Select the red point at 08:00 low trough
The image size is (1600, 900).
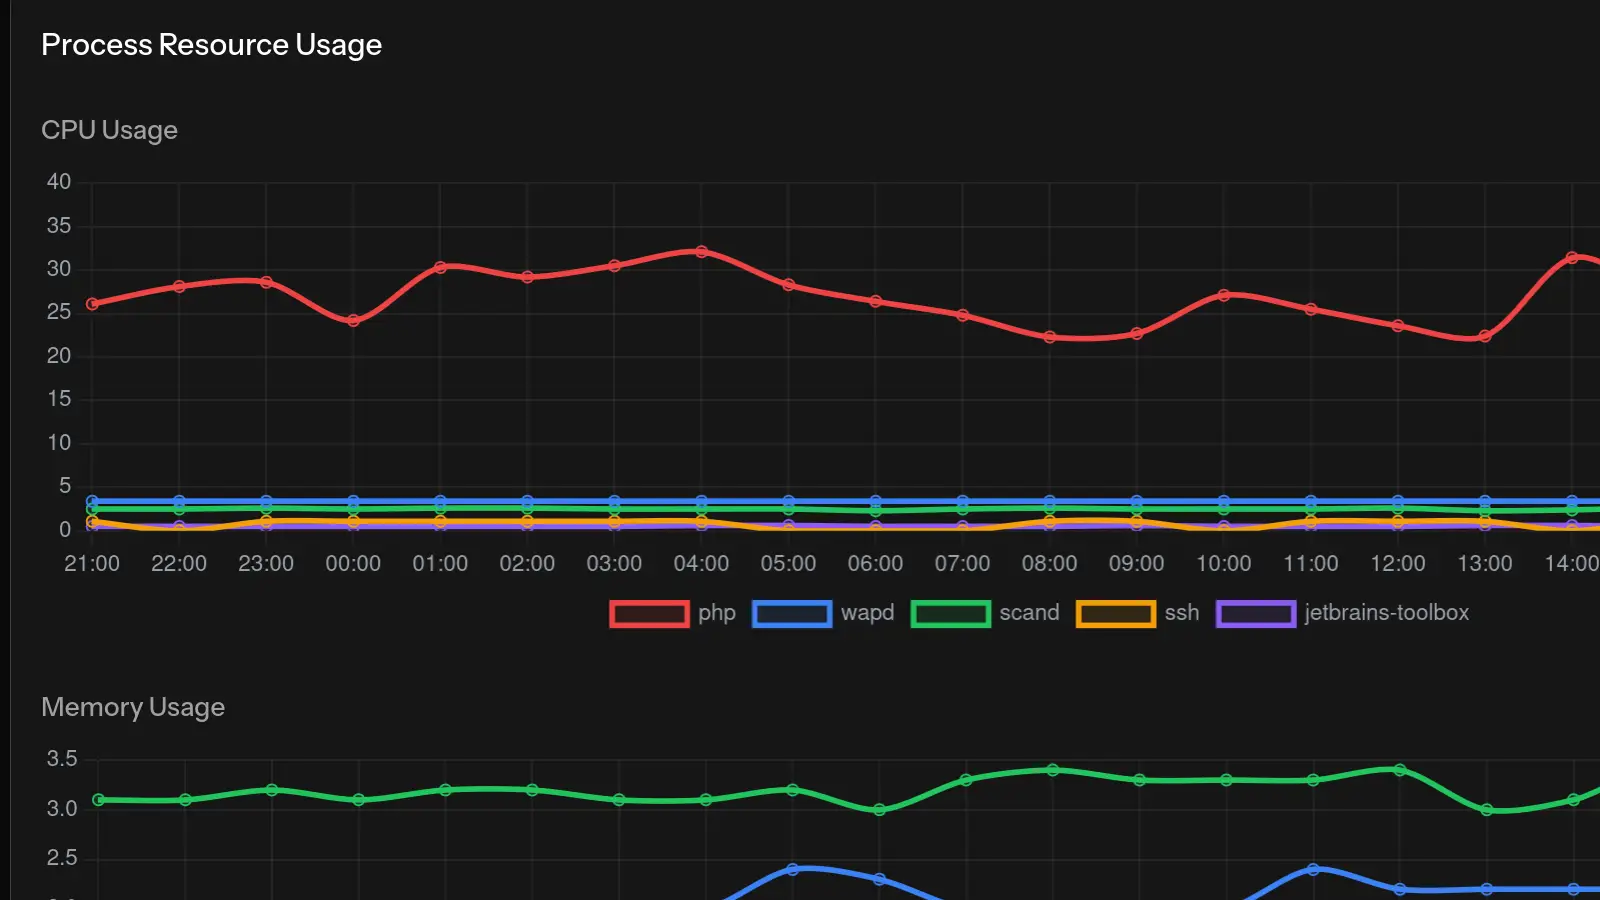(1049, 338)
